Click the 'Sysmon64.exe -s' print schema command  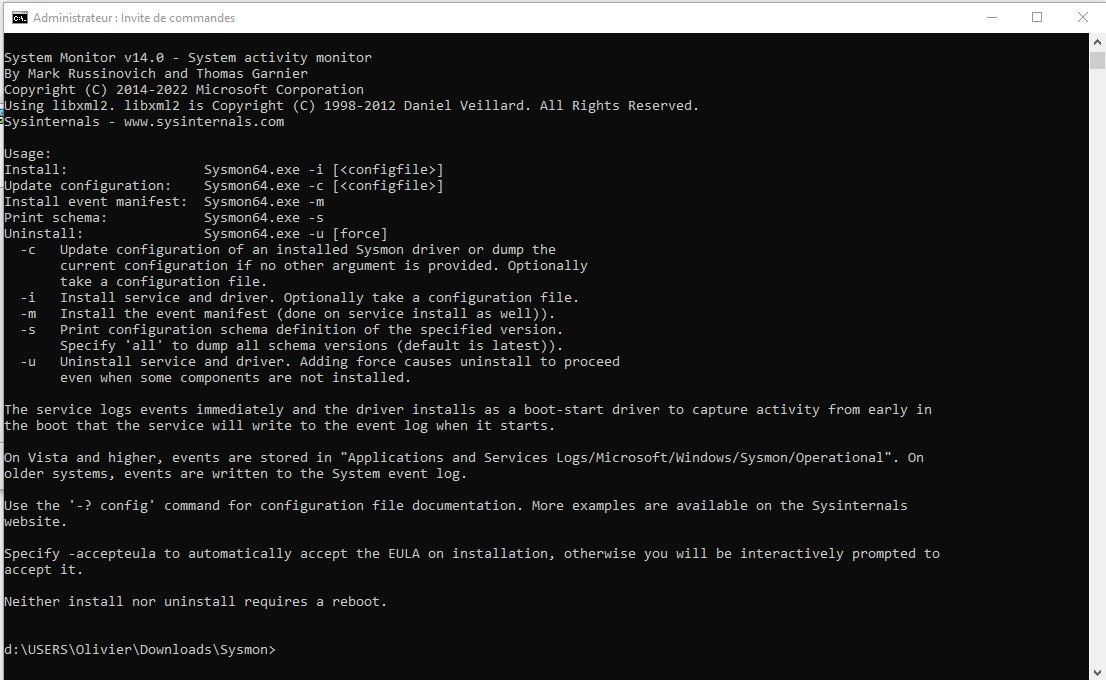pos(263,218)
